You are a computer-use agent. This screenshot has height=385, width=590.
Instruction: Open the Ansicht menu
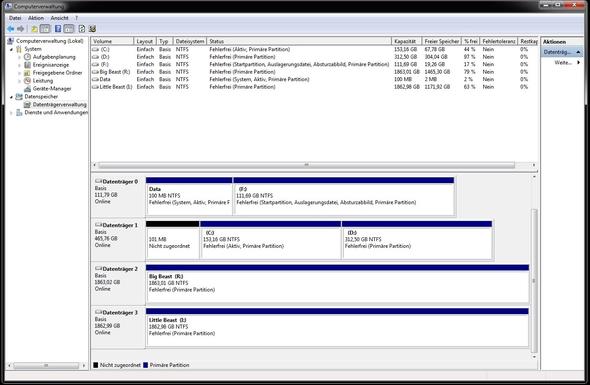coord(59,18)
